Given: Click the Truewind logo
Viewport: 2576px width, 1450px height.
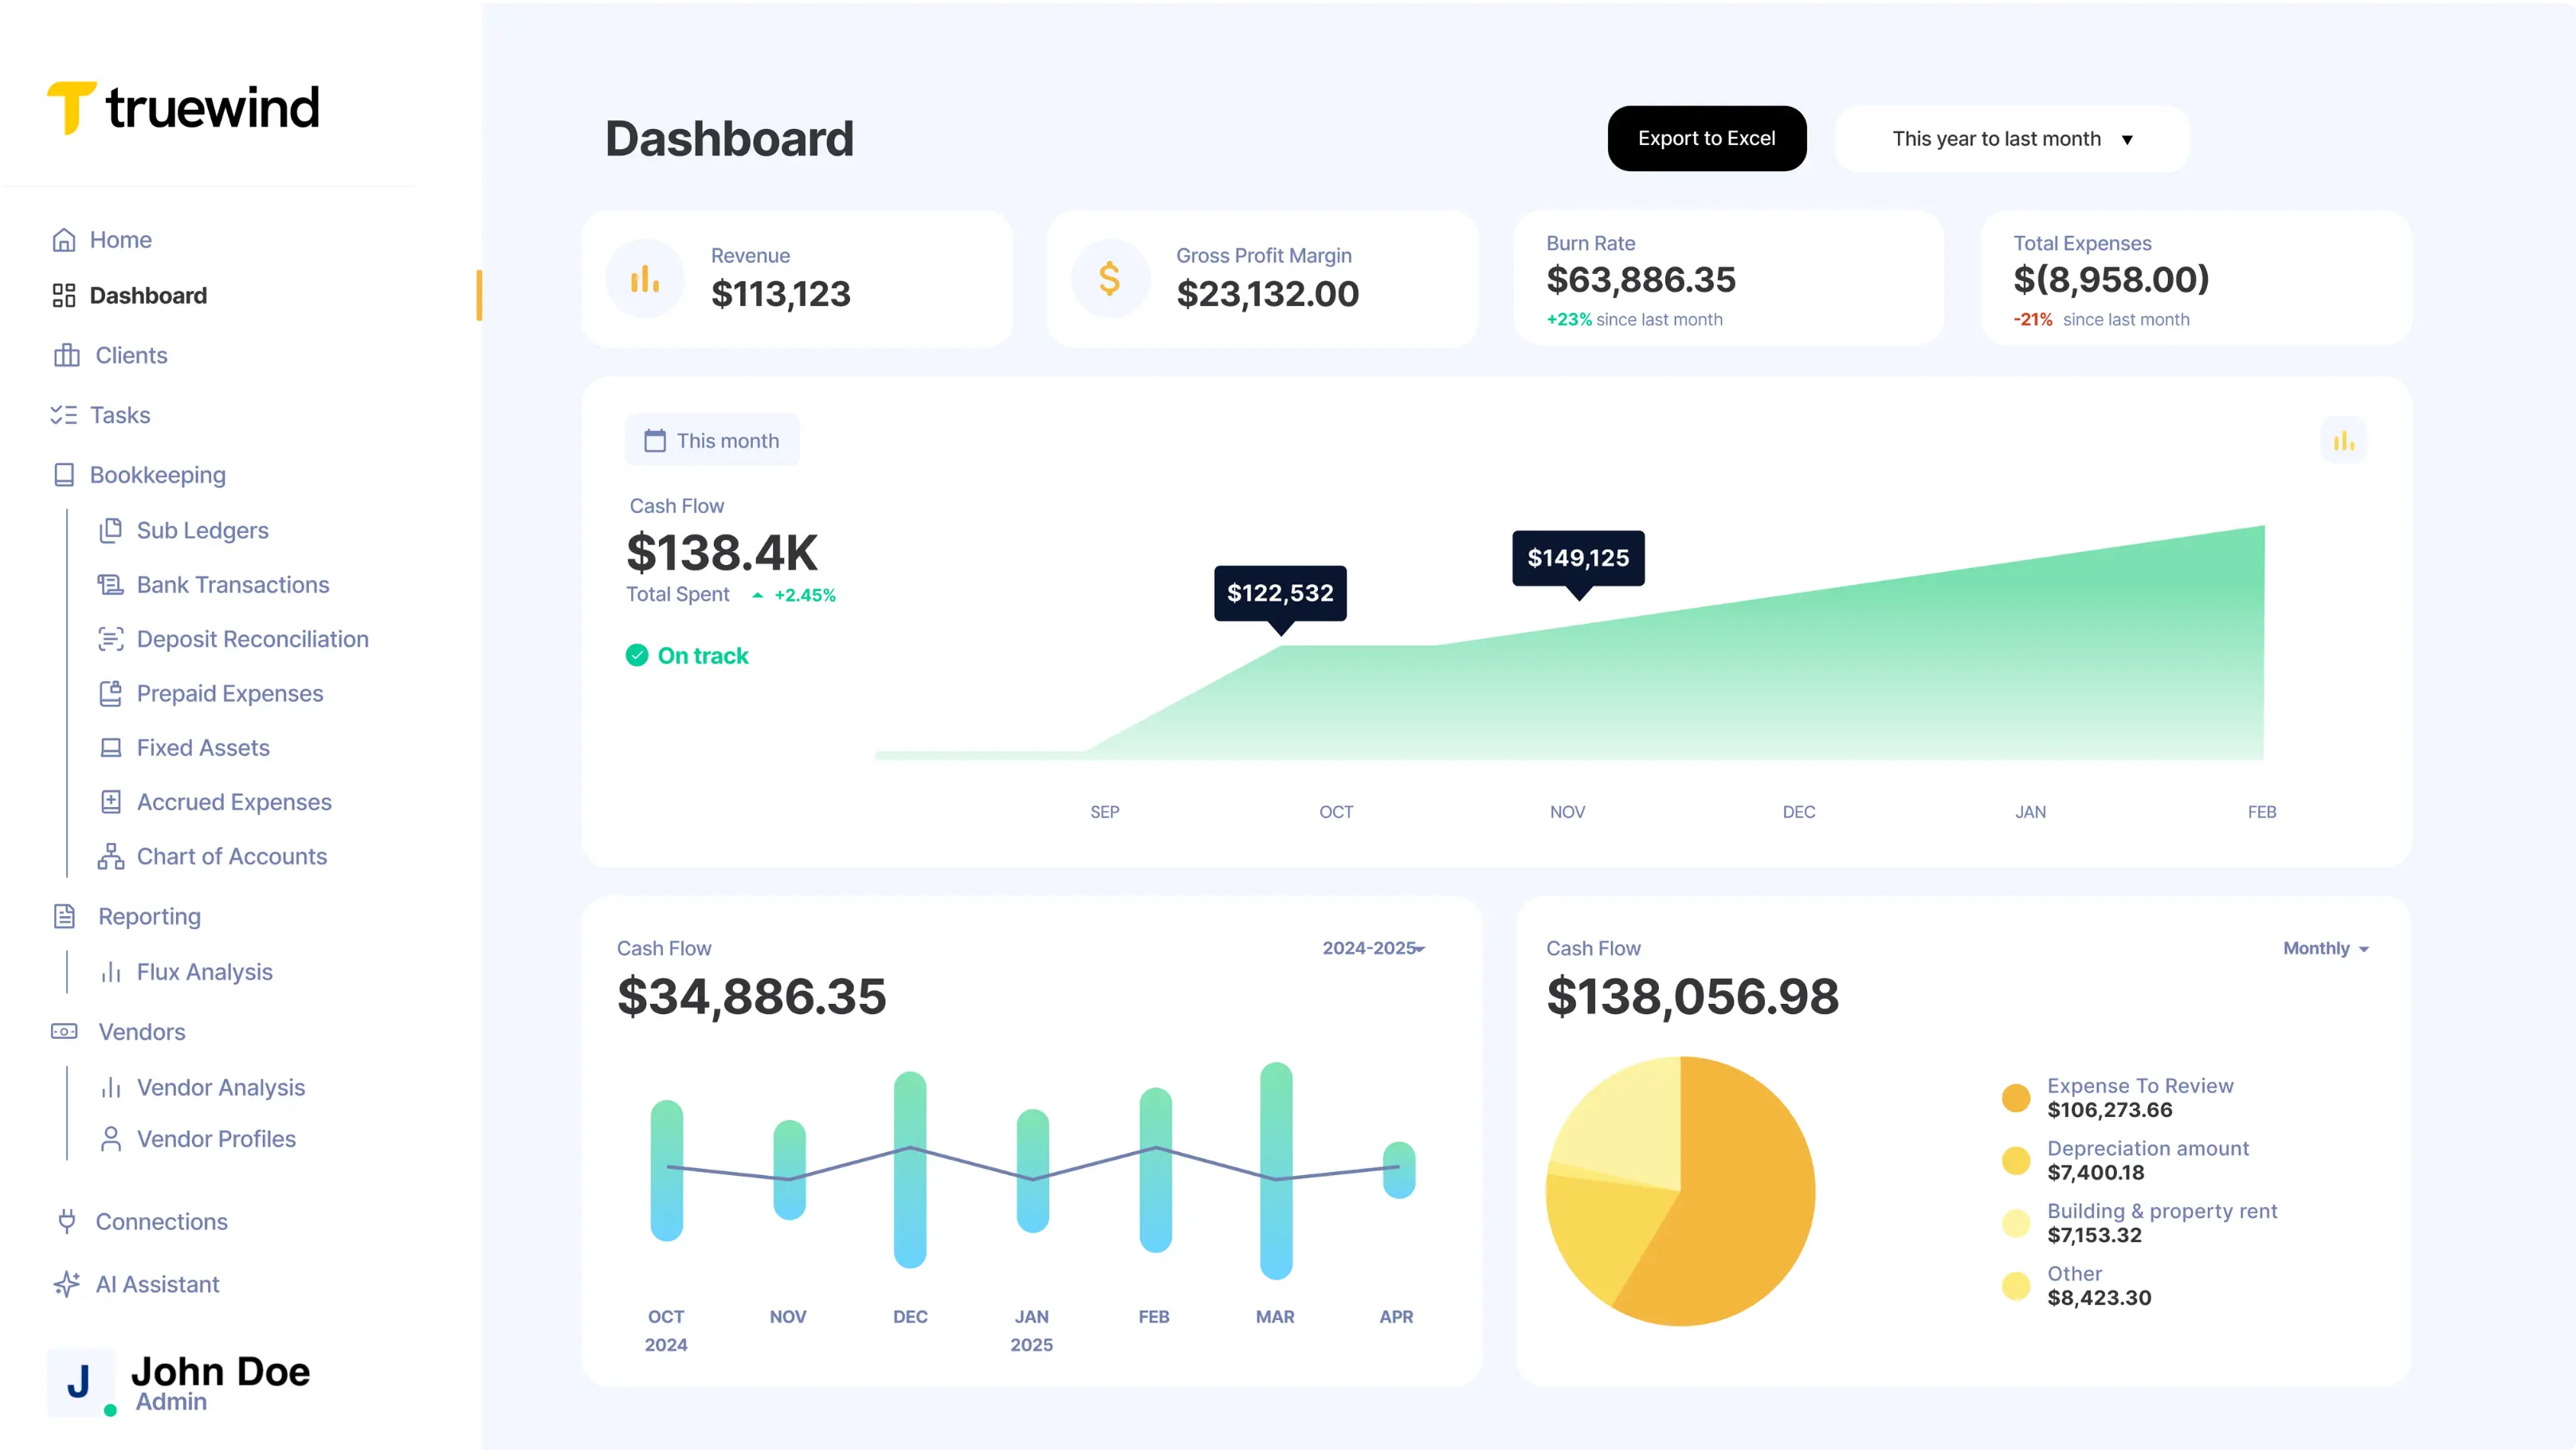Looking at the screenshot, I should (183, 107).
